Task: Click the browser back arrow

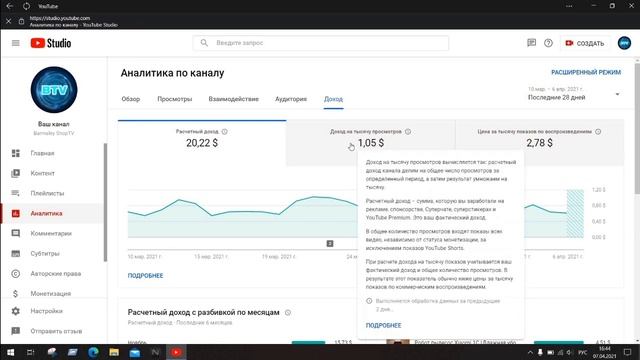Action: [9, 6]
